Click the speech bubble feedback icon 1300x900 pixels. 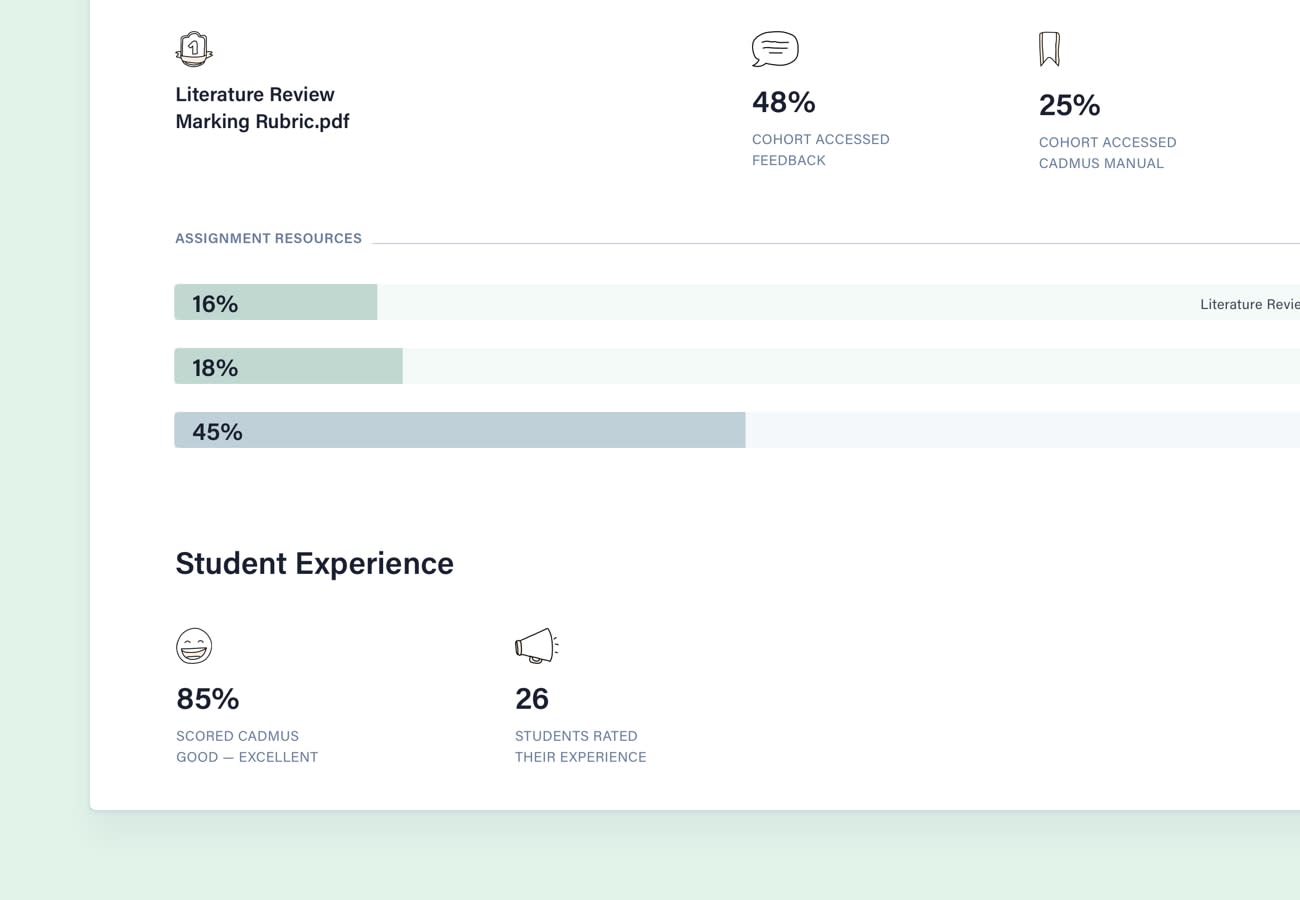775,49
